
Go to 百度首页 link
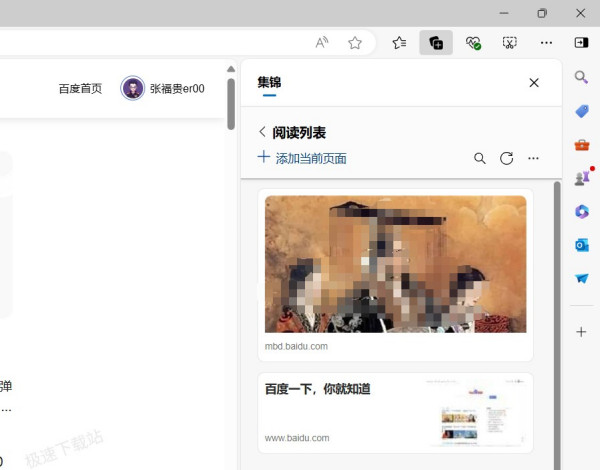(x=80, y=88)
